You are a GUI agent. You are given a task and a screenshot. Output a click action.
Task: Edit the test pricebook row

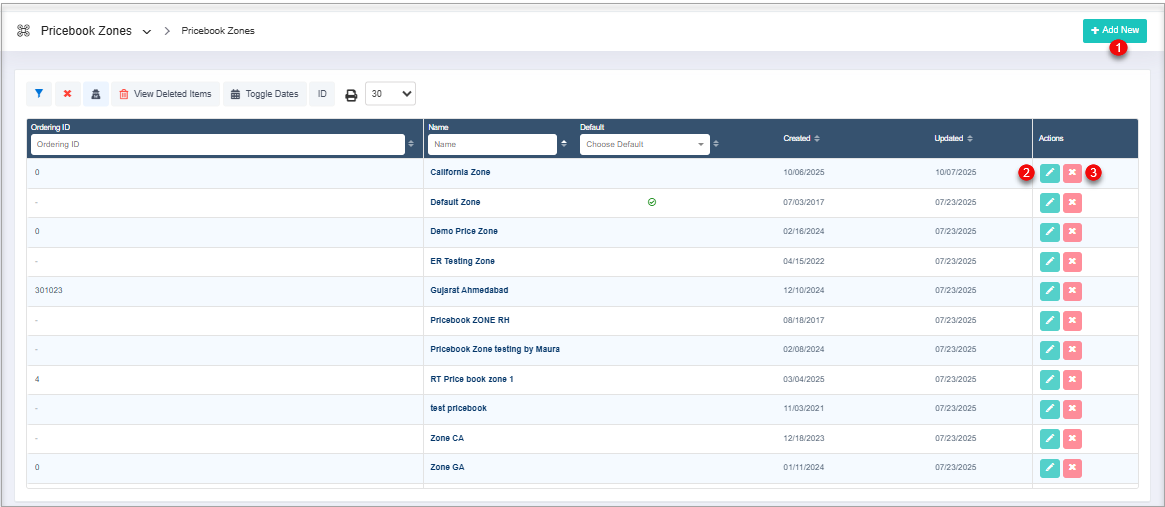coord(1049,409)
